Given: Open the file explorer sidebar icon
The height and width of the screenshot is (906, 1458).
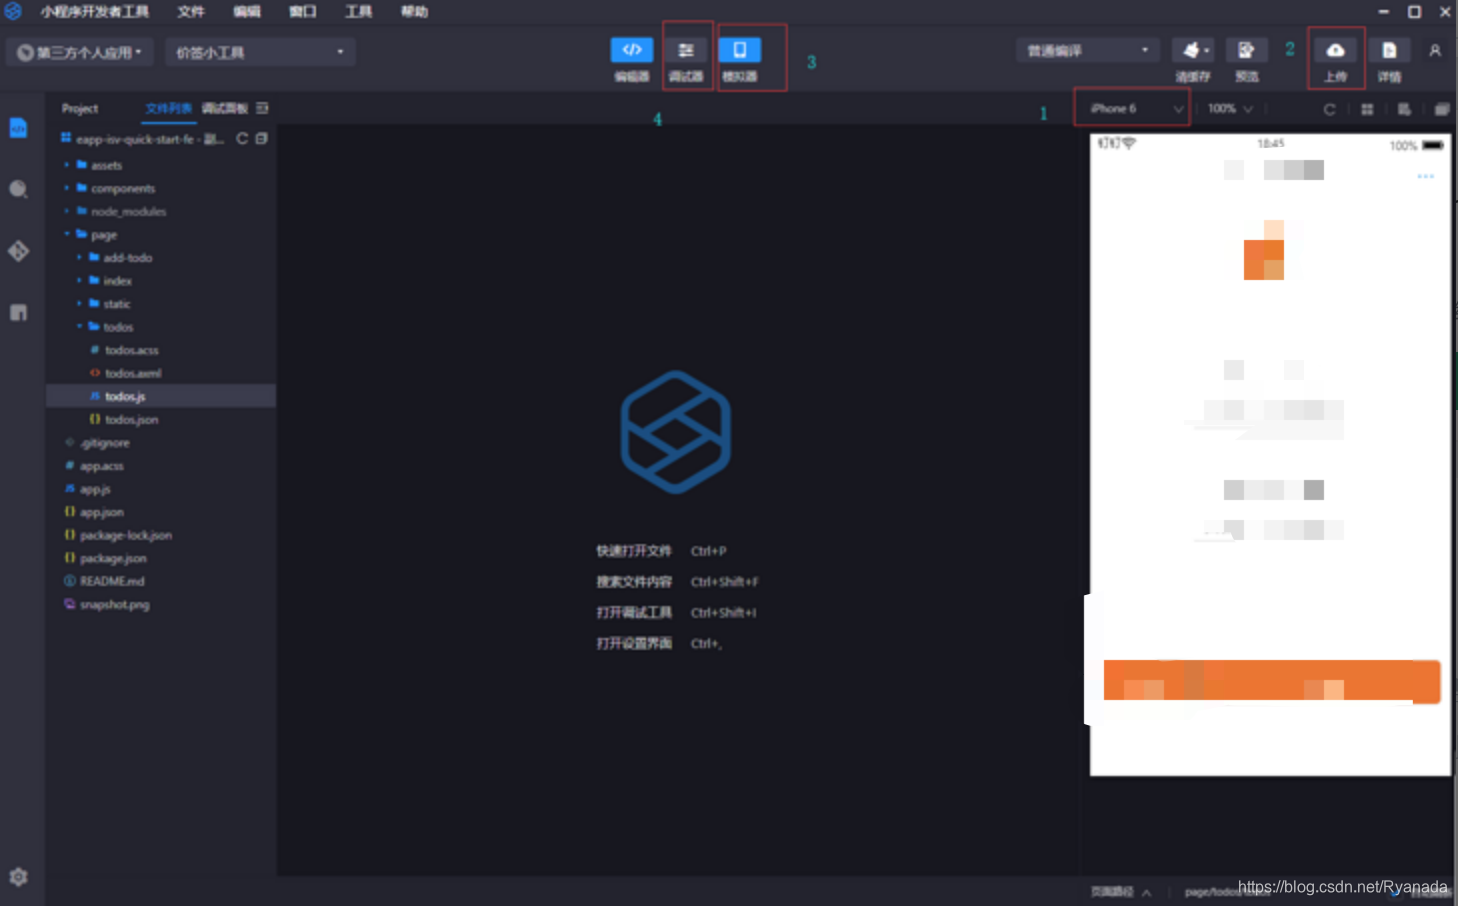Looking at the screenshot, I should click(18, 128).
